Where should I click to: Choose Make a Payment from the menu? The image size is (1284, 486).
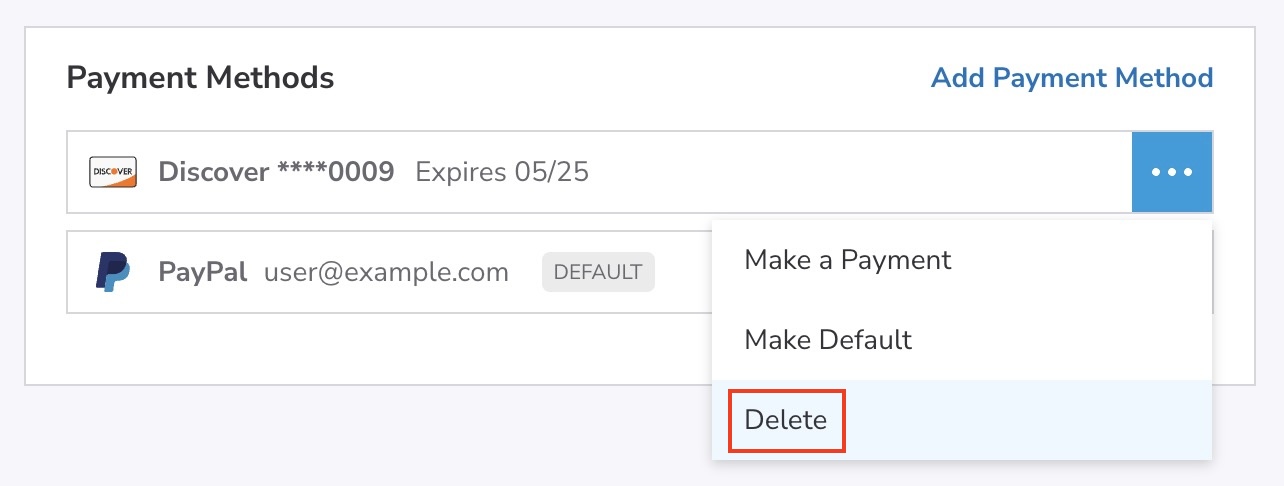coord(847,261)
